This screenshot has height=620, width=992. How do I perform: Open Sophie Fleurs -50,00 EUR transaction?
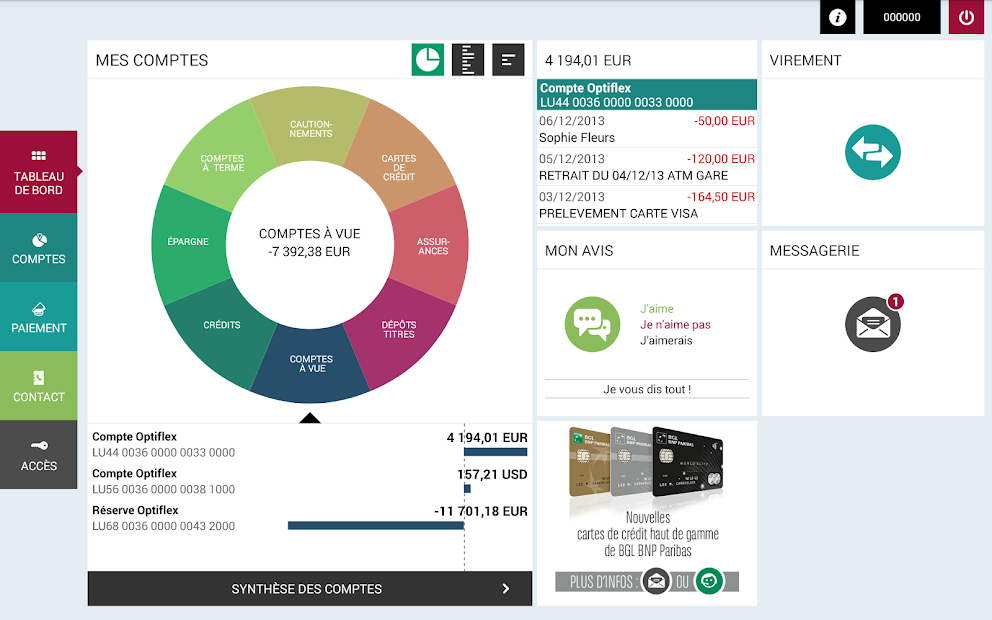[647, 129]
